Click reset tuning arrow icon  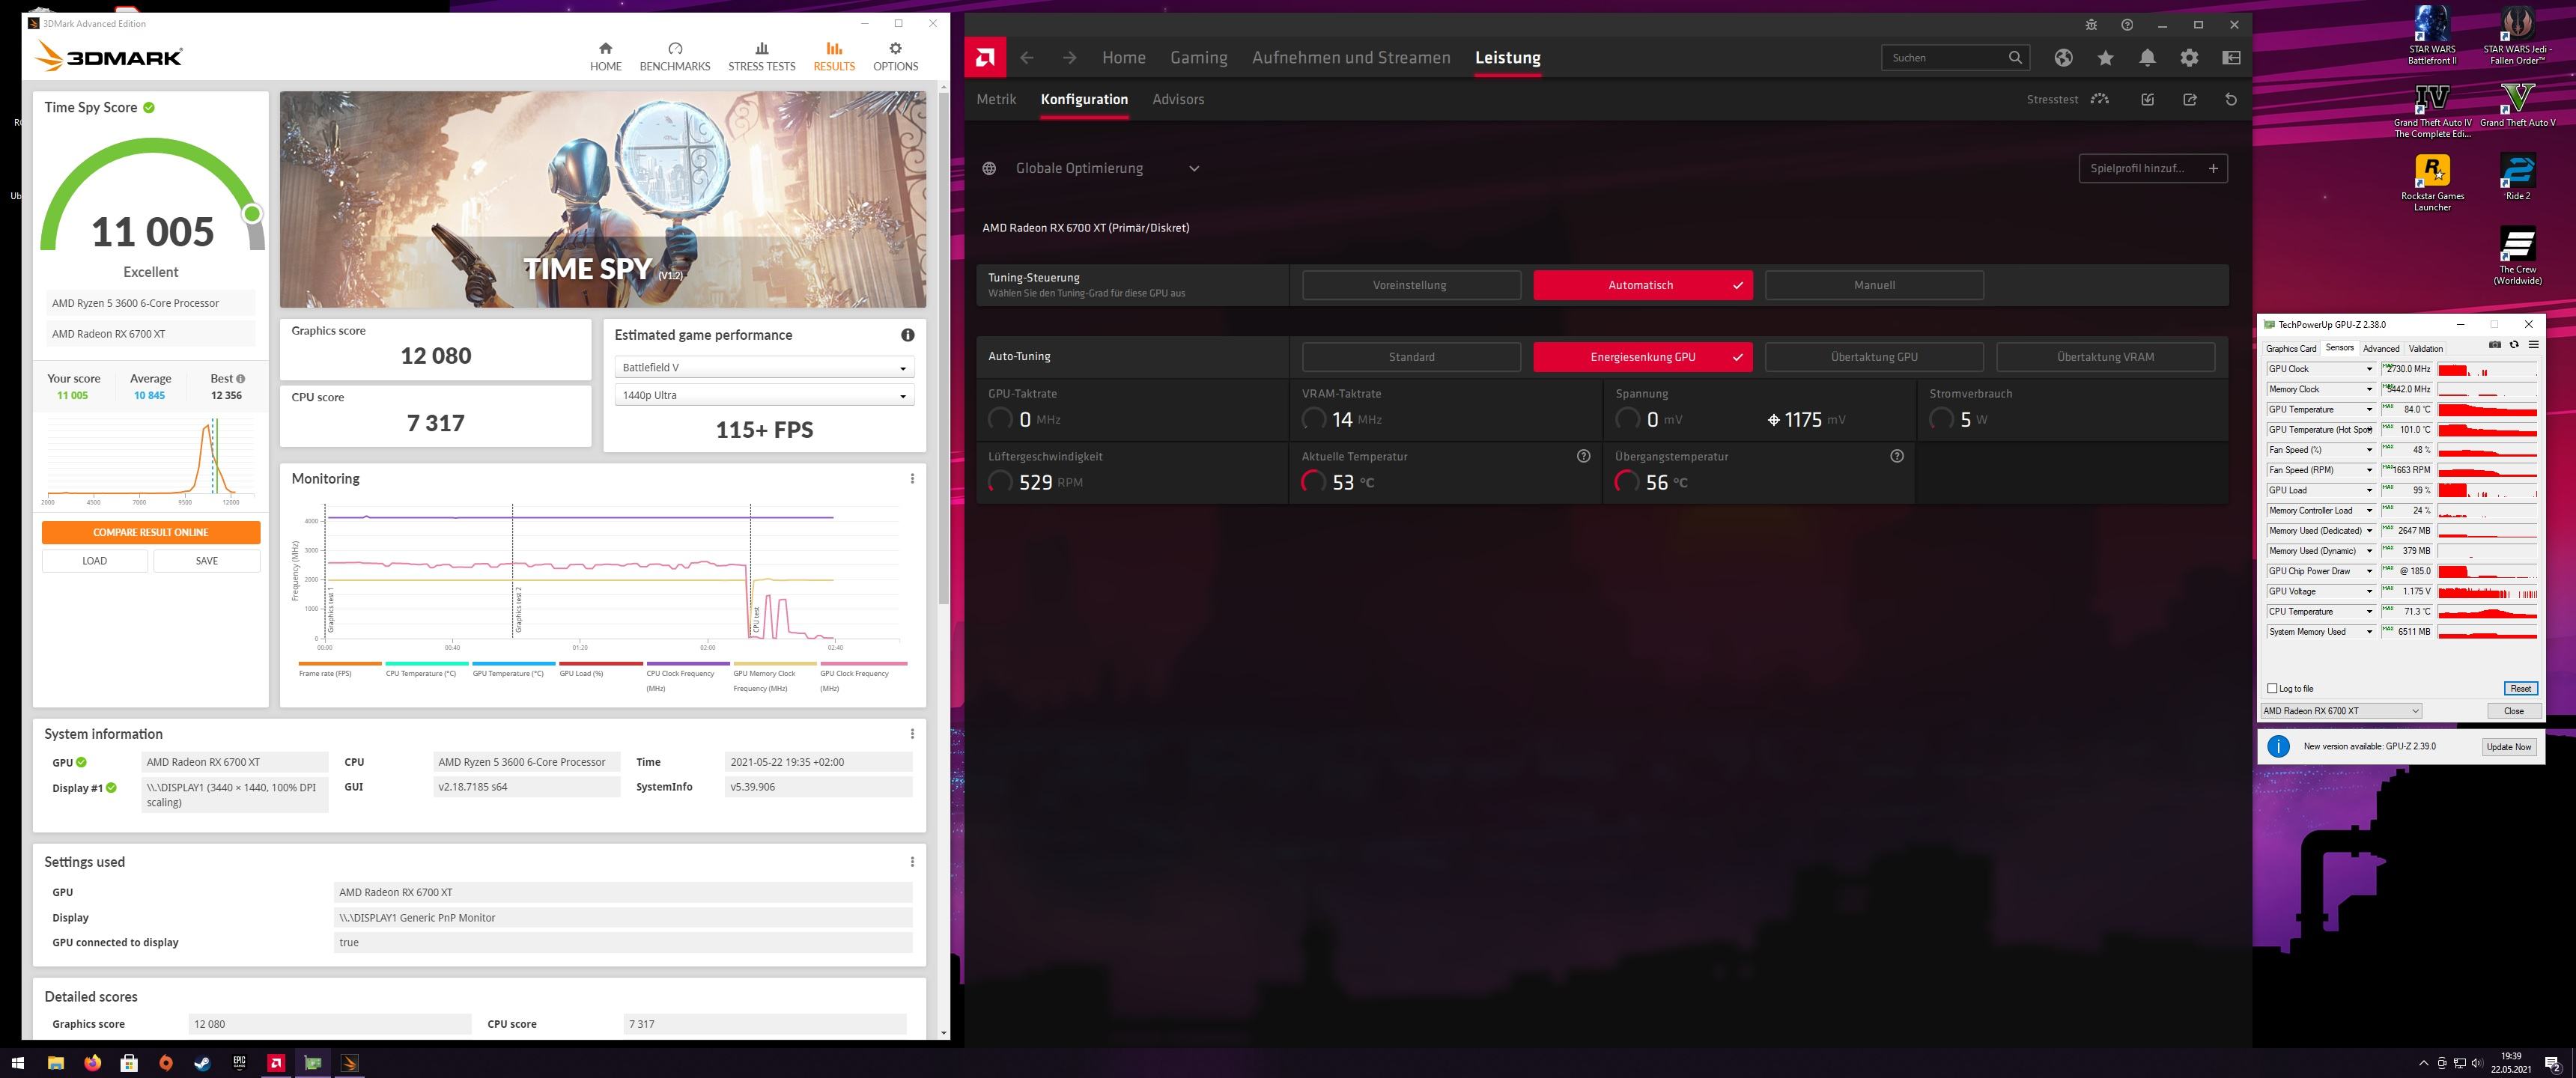pyautogui.click(x=2230, y=100)
